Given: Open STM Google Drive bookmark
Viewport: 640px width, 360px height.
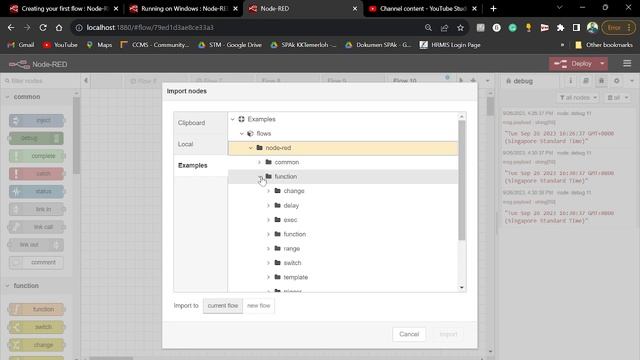Looking at the screenshot, I should (230, 45).
